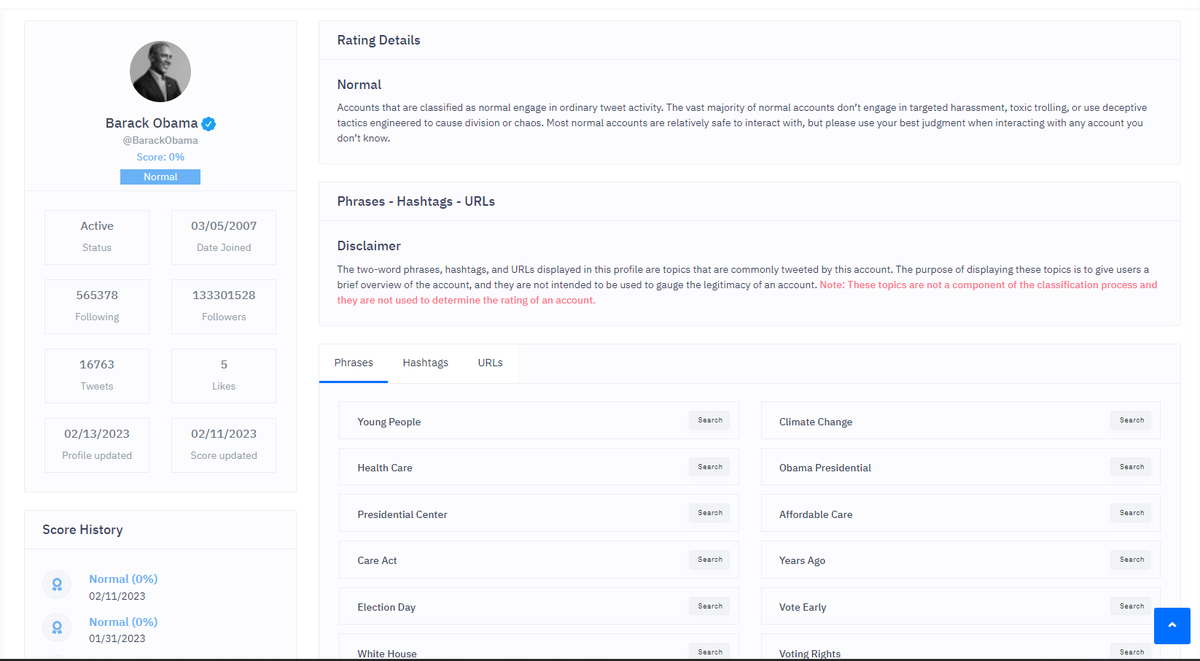Open Barack Obama's profile picture
This screenshot has width=1200, height=661.
click(160, 72)
